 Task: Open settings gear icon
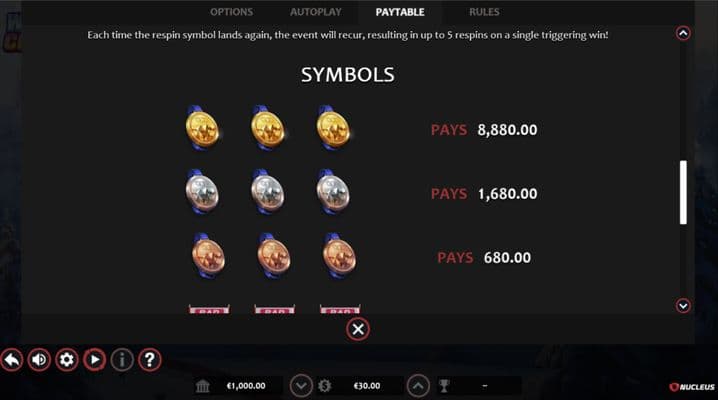(x=67, y=360)
